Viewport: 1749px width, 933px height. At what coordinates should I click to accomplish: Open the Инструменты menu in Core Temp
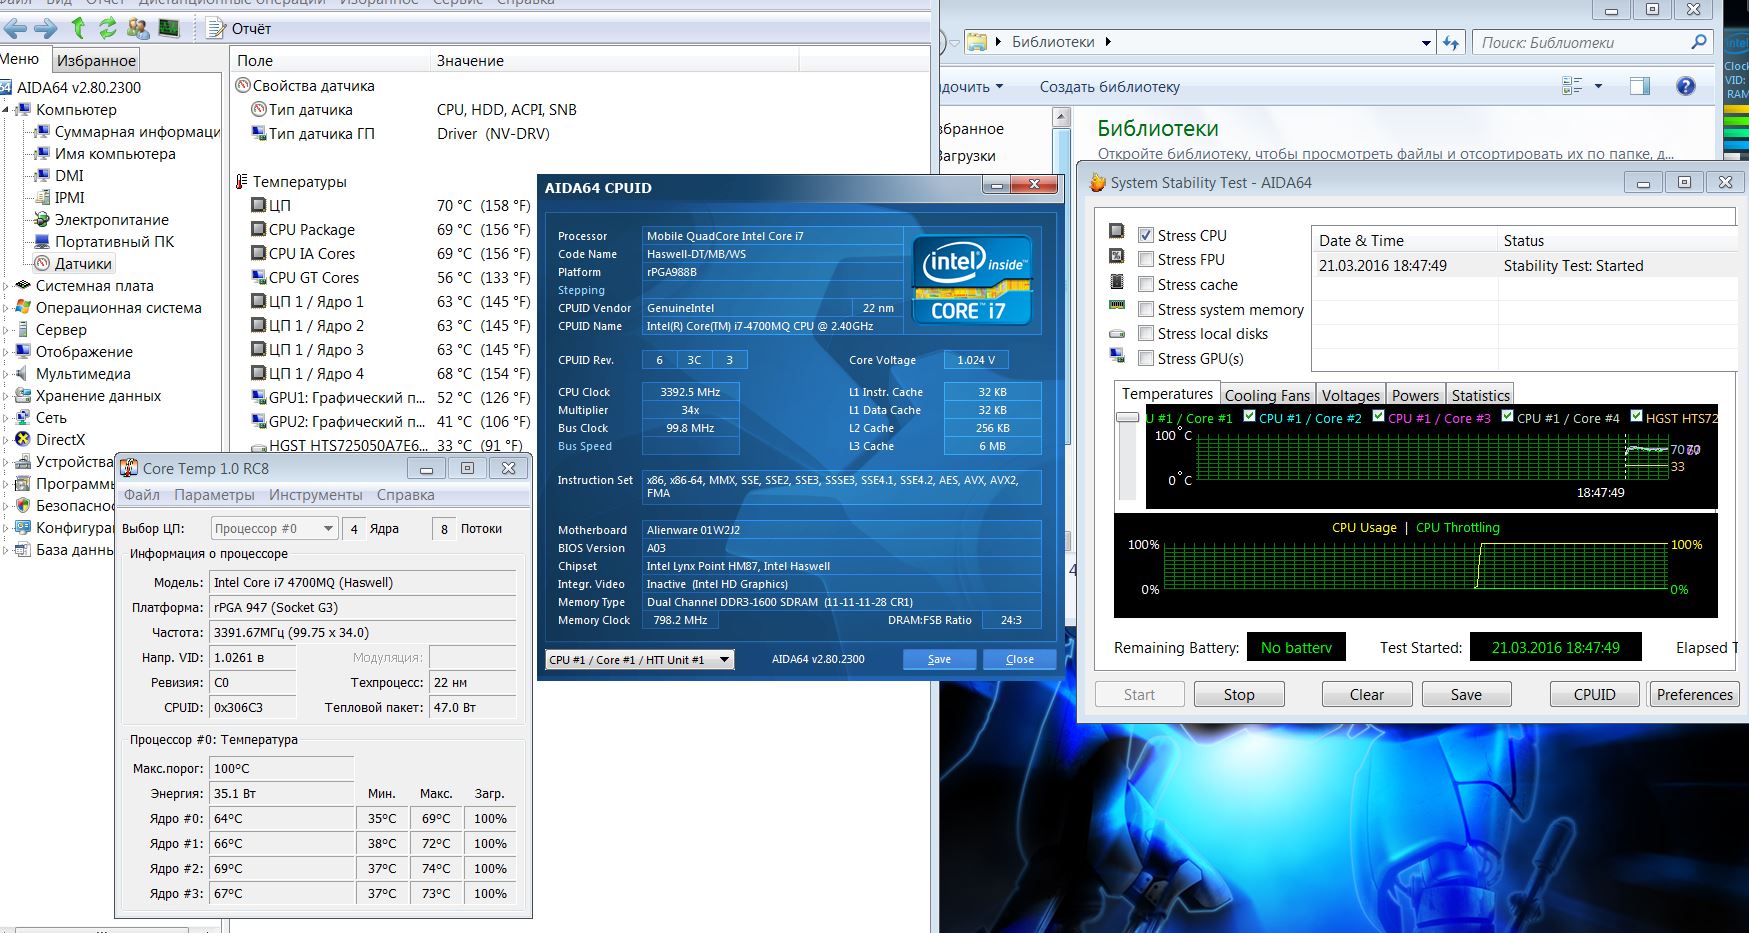tap(315, 495)
